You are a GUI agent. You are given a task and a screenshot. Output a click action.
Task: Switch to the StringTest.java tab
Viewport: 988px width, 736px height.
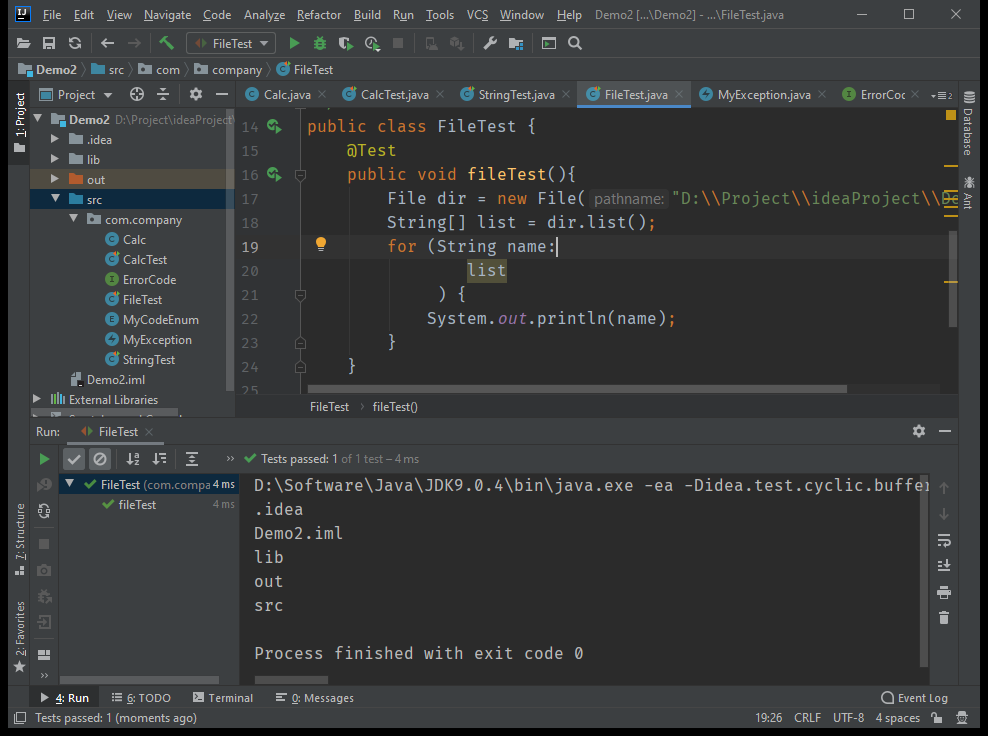516,95
